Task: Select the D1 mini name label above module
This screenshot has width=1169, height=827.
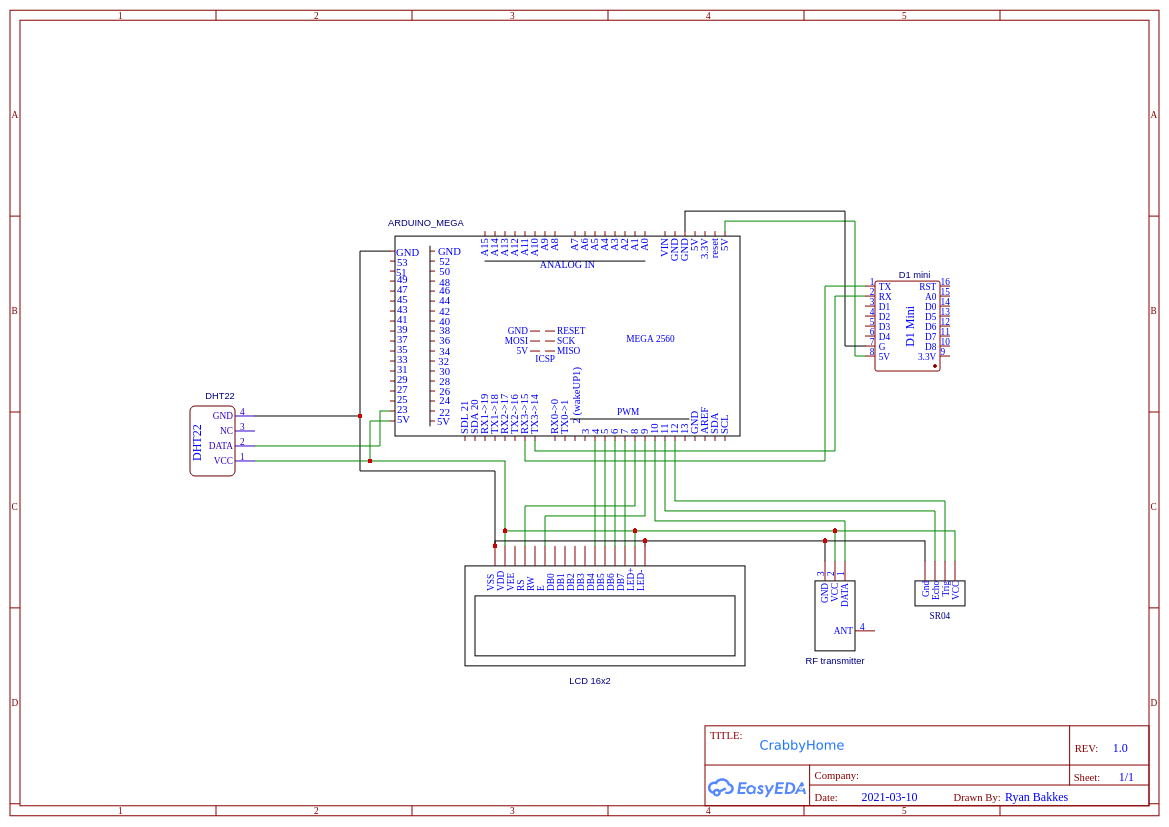Action: [914, 275]
